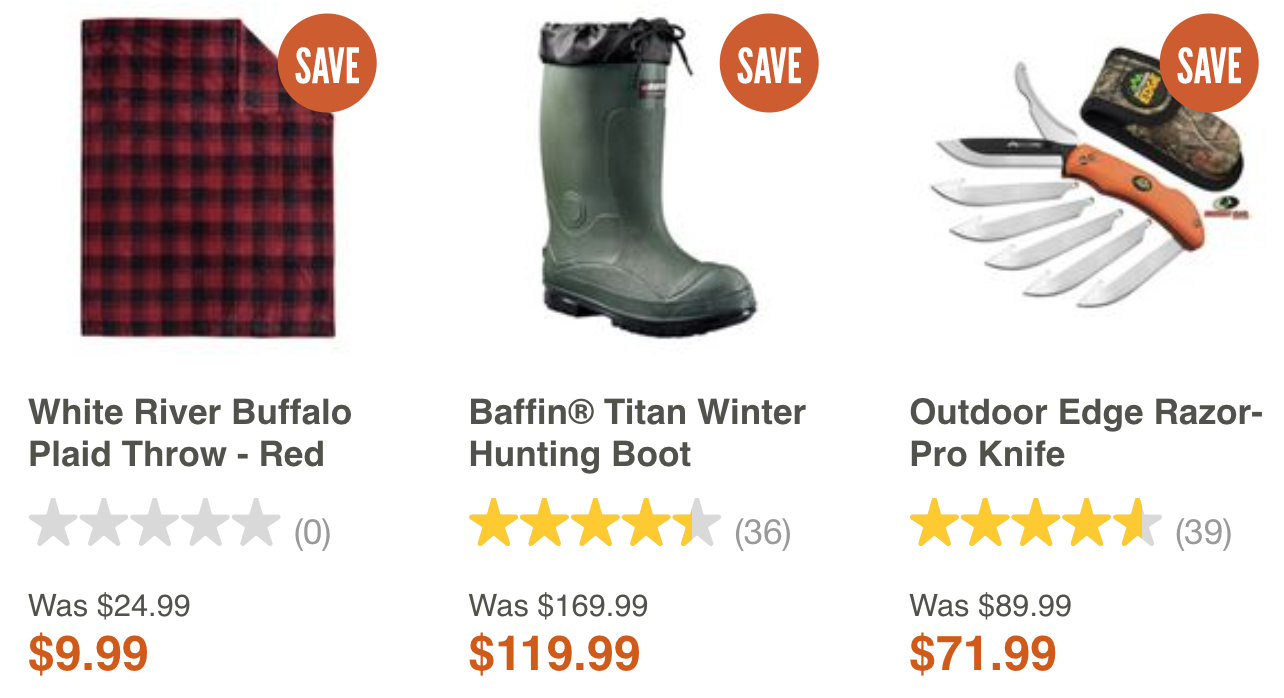
Task: Click the Was $89.99 original price
Action: (x=990, y=605)
